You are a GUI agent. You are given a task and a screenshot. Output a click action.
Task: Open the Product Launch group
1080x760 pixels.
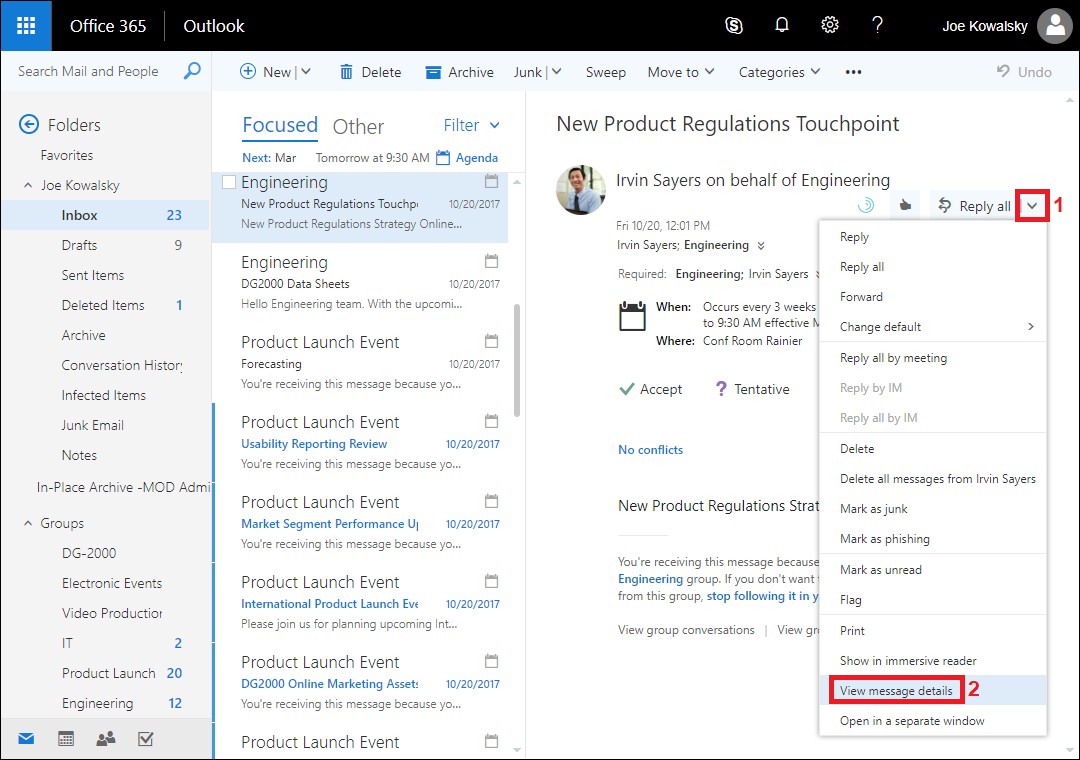coord(106,673)
